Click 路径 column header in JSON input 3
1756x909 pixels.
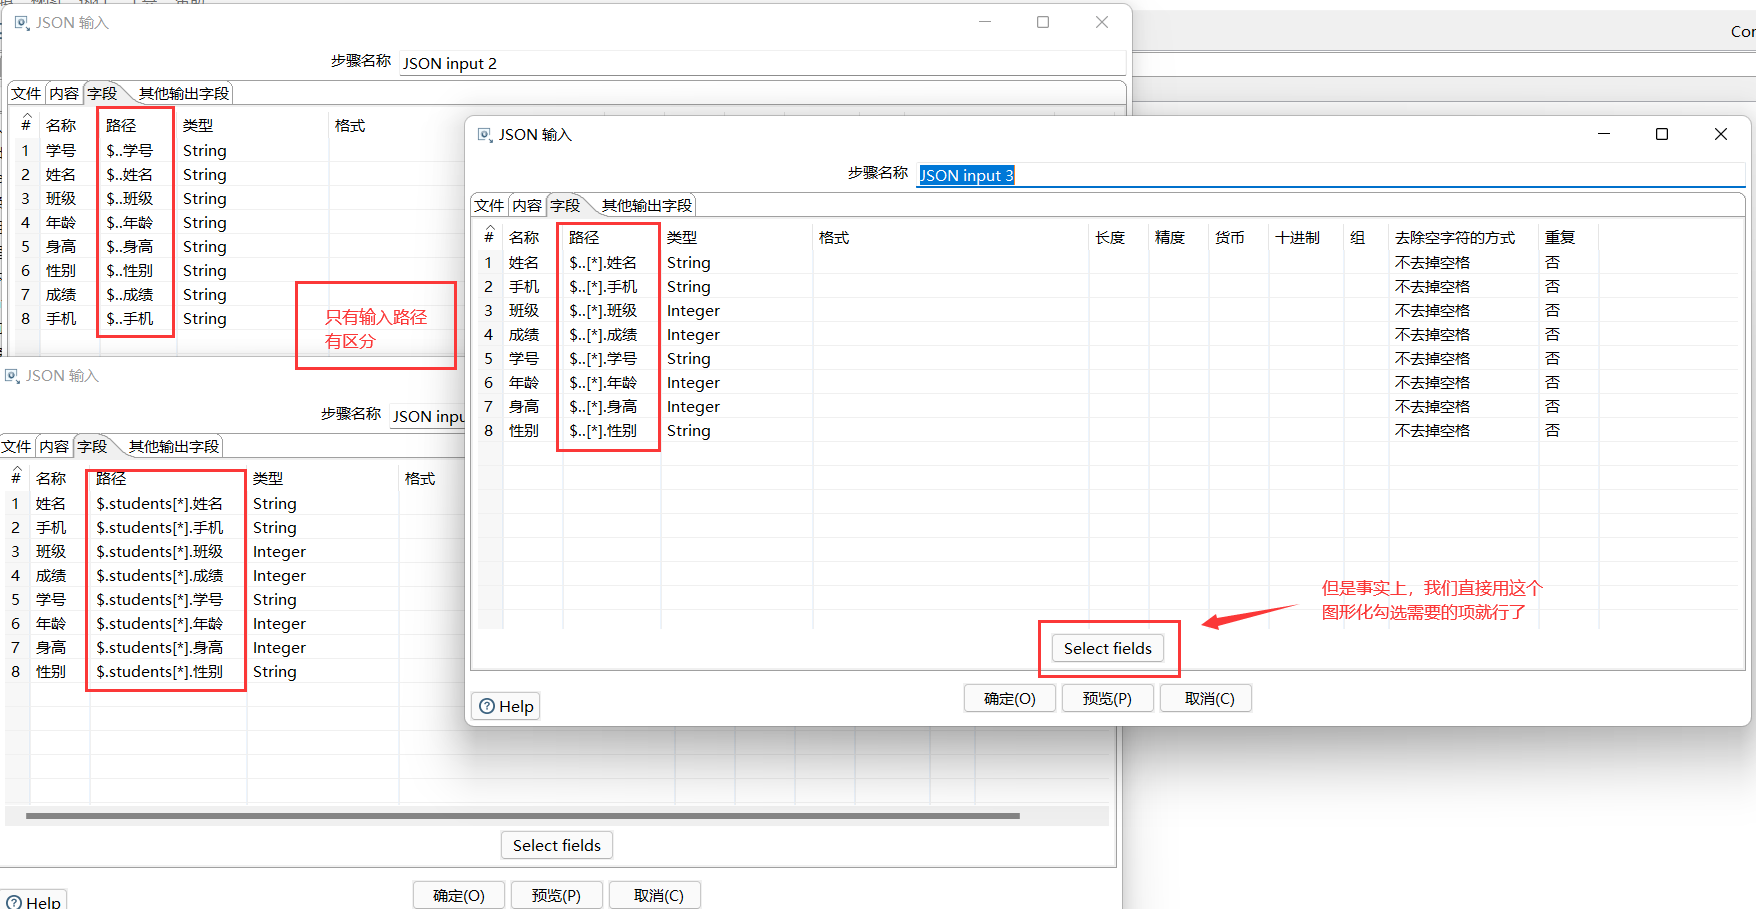[x=611, y=237]
